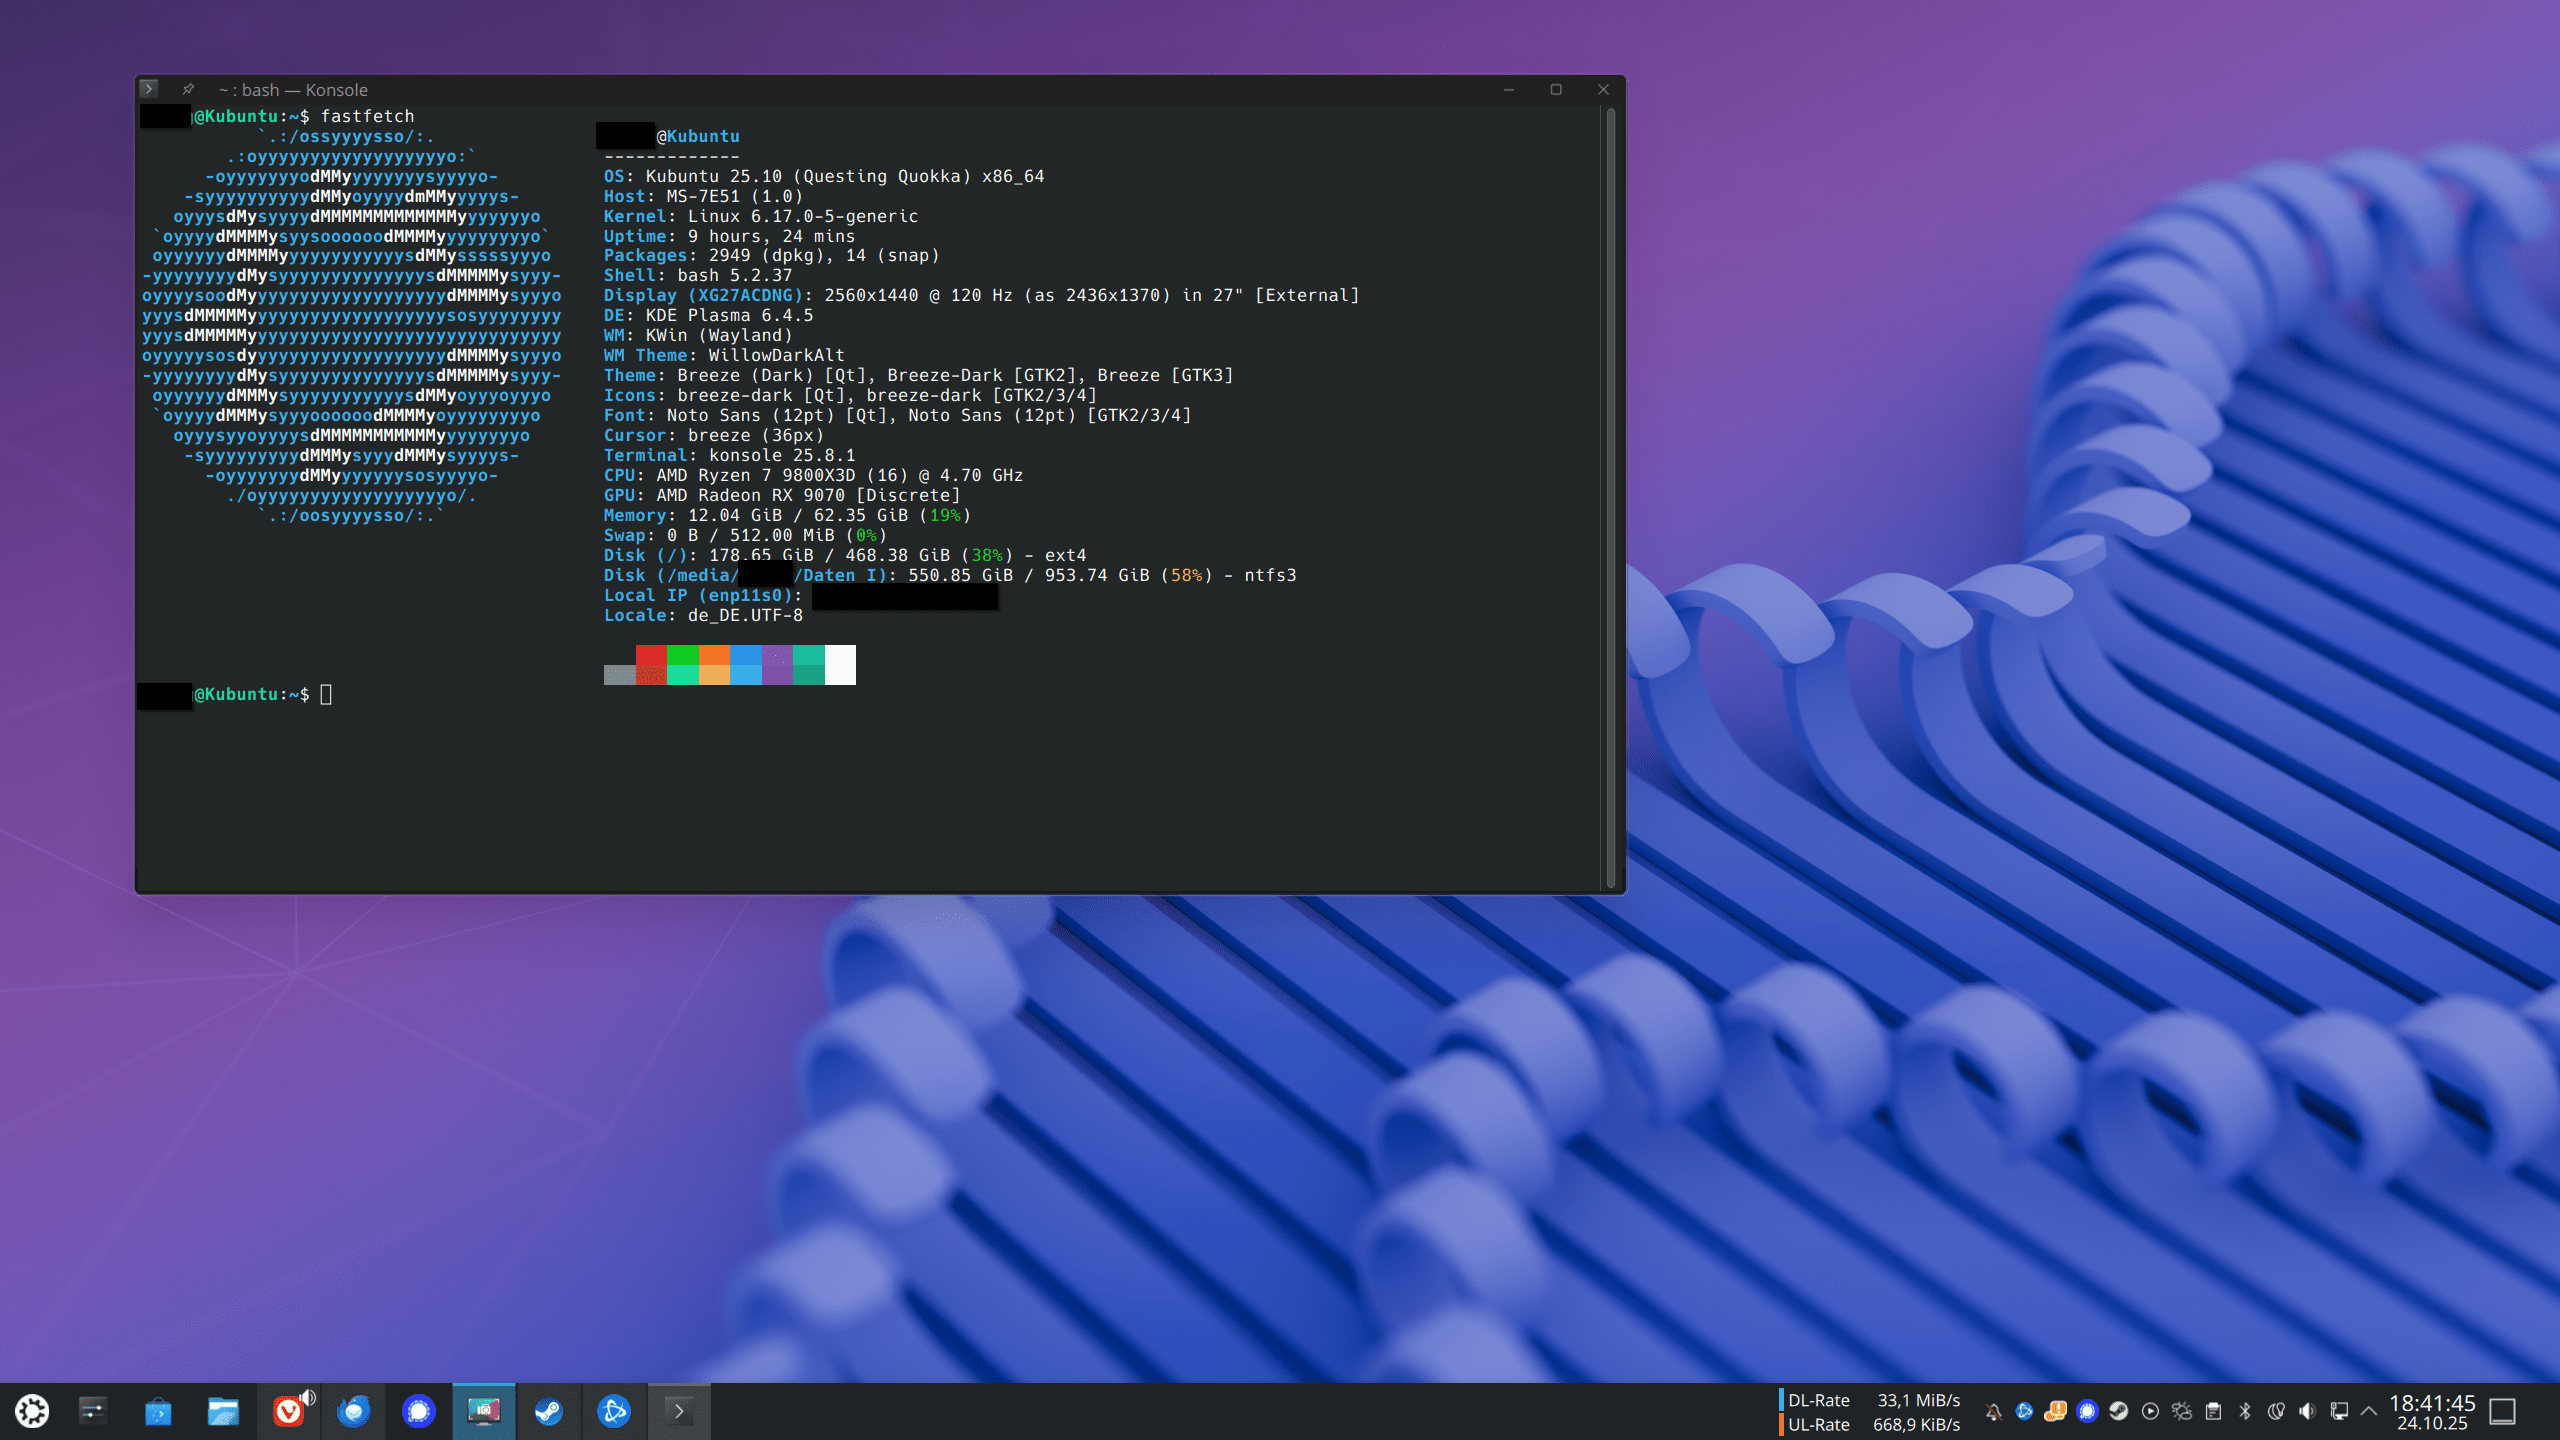Image resolution: width=2560 pixels, height=1440 pixels.
Task: Open the Dolphin file manager
Action: 223,1411
